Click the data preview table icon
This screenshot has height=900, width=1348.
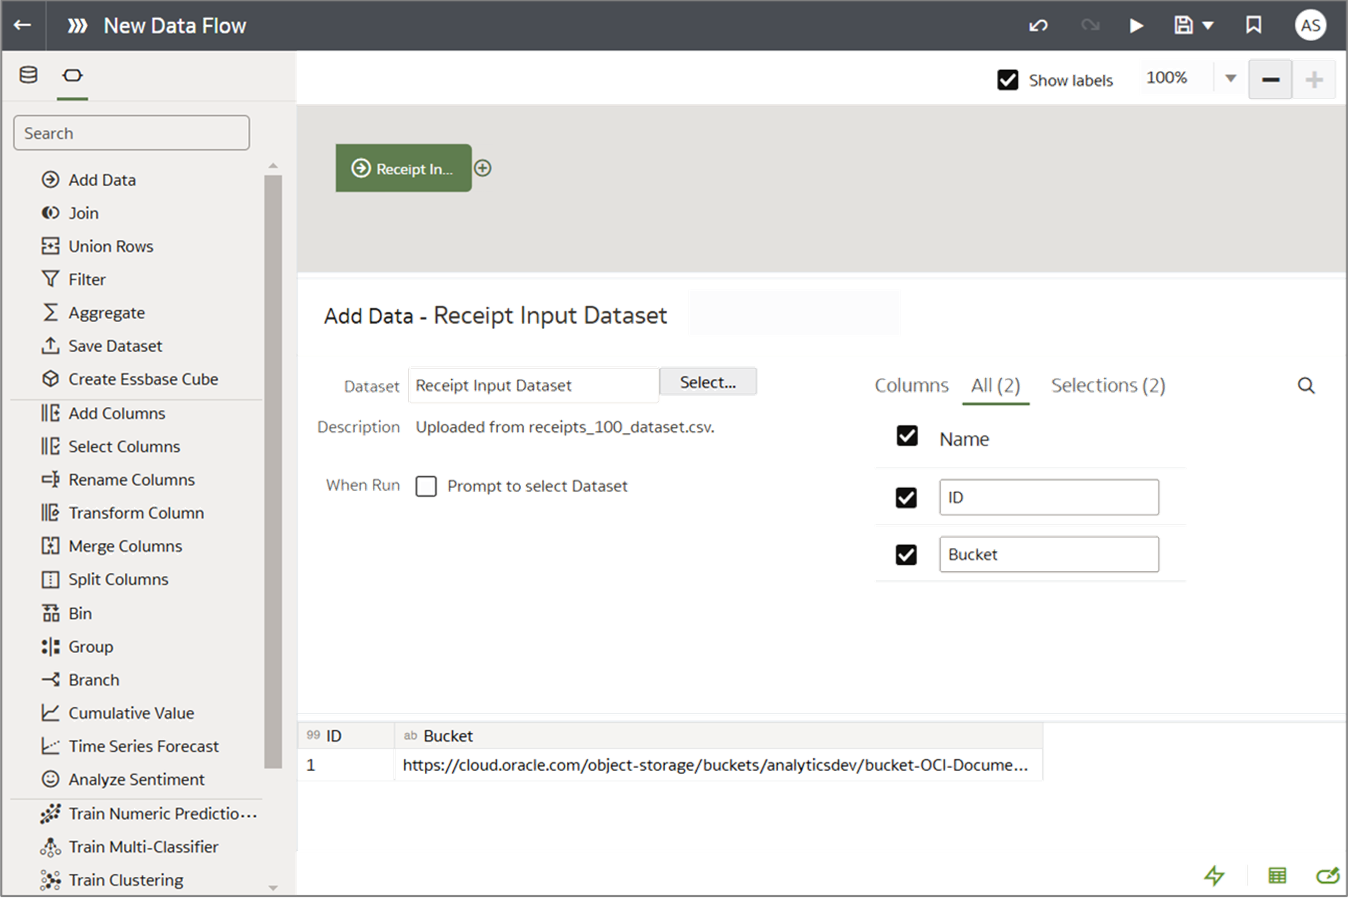pos(1277,876)
